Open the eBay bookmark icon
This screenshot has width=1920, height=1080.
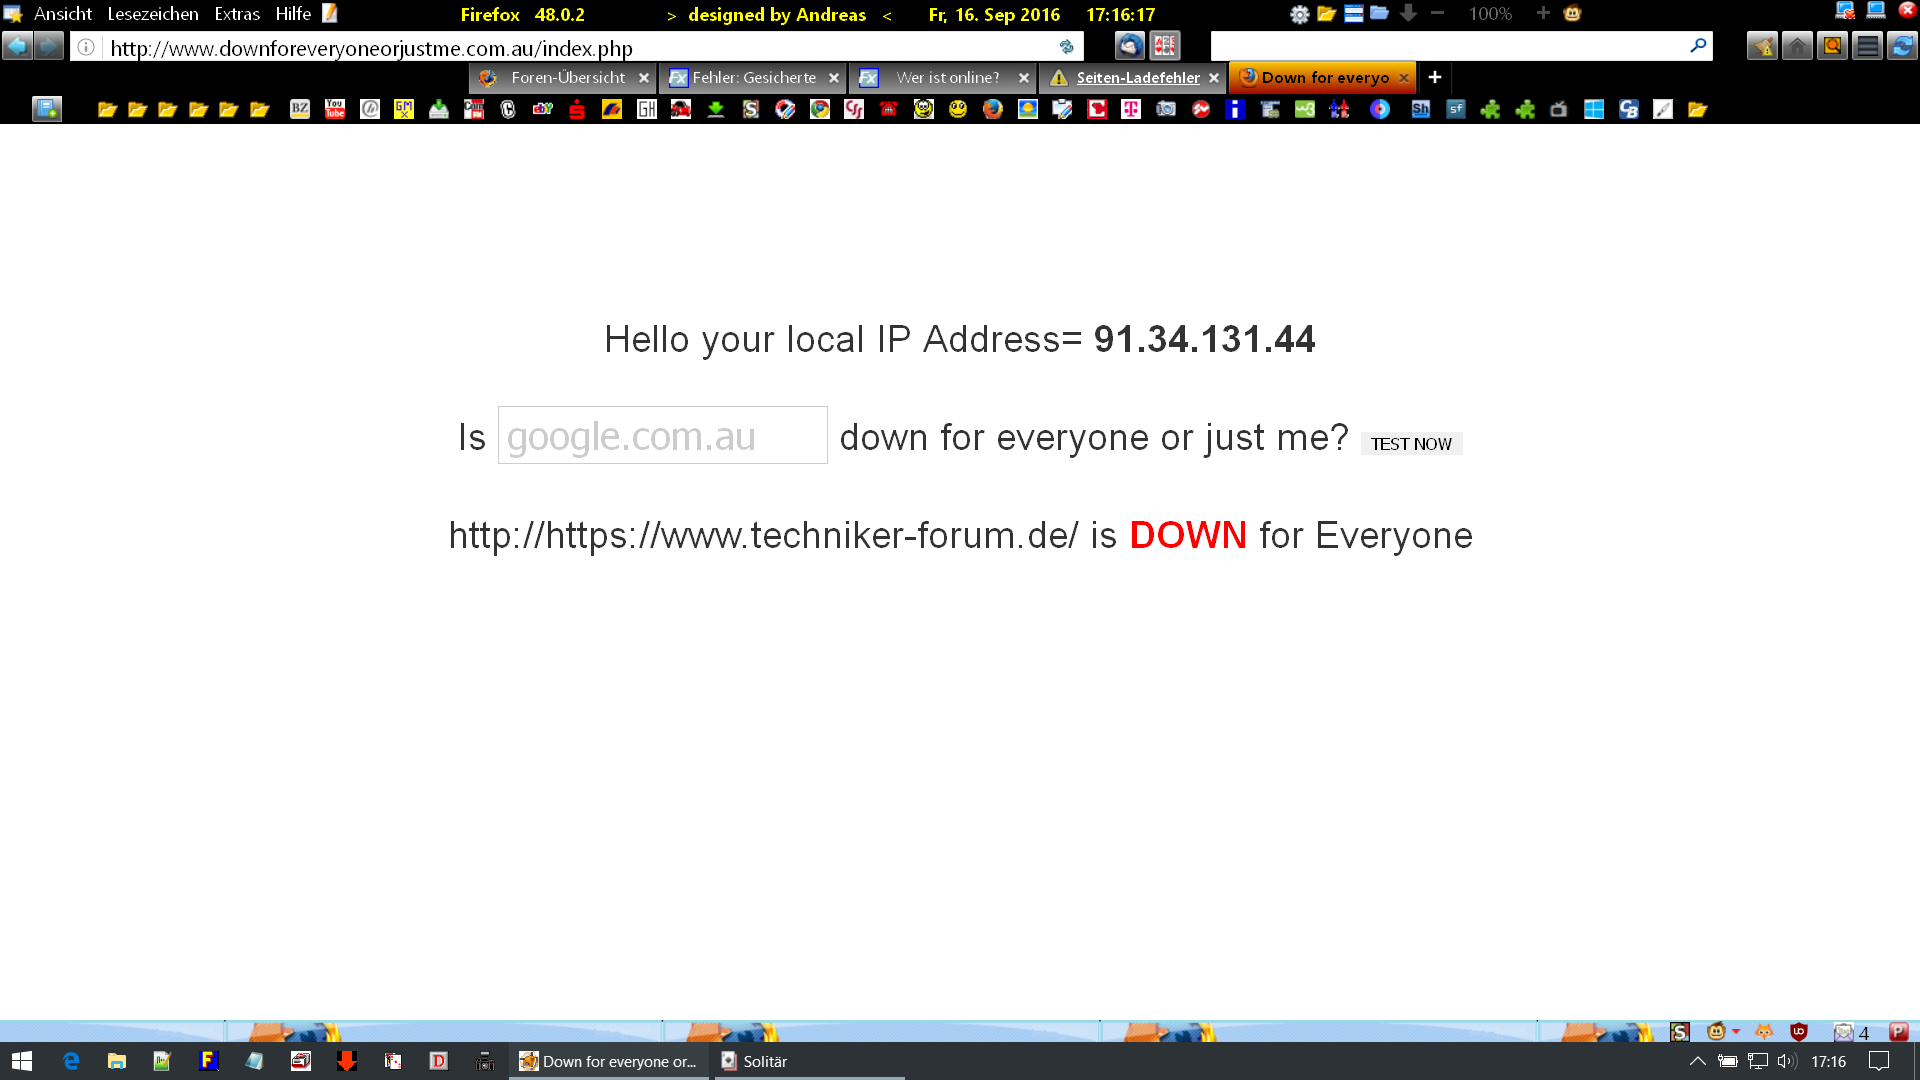pyautogui.click(x=543, y=109)
